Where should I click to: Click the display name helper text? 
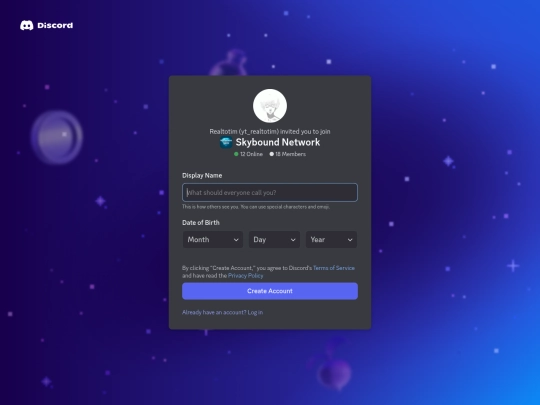(x=256, y=207)
